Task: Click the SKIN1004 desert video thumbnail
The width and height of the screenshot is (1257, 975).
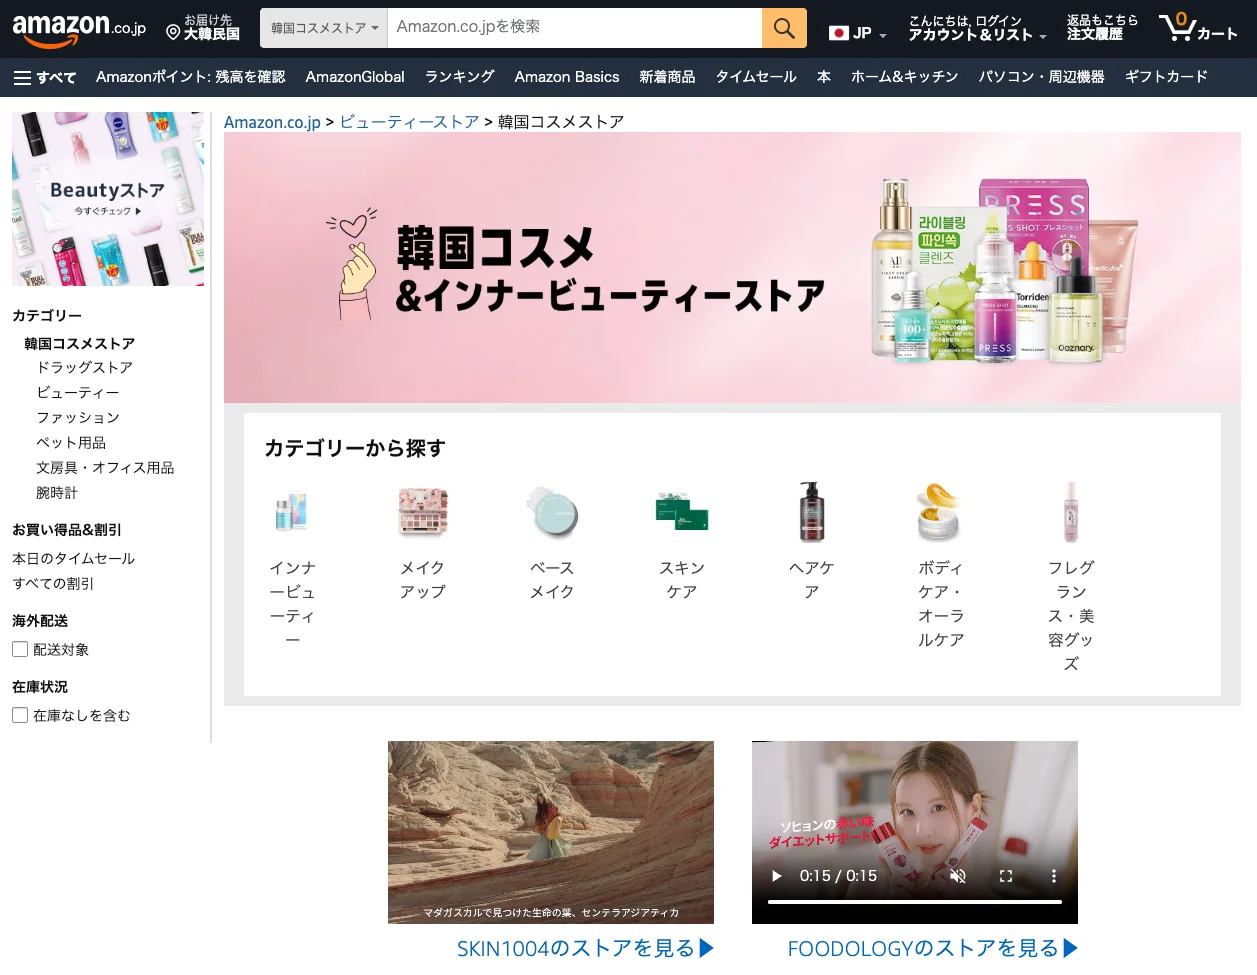Action: coord(551,832)
